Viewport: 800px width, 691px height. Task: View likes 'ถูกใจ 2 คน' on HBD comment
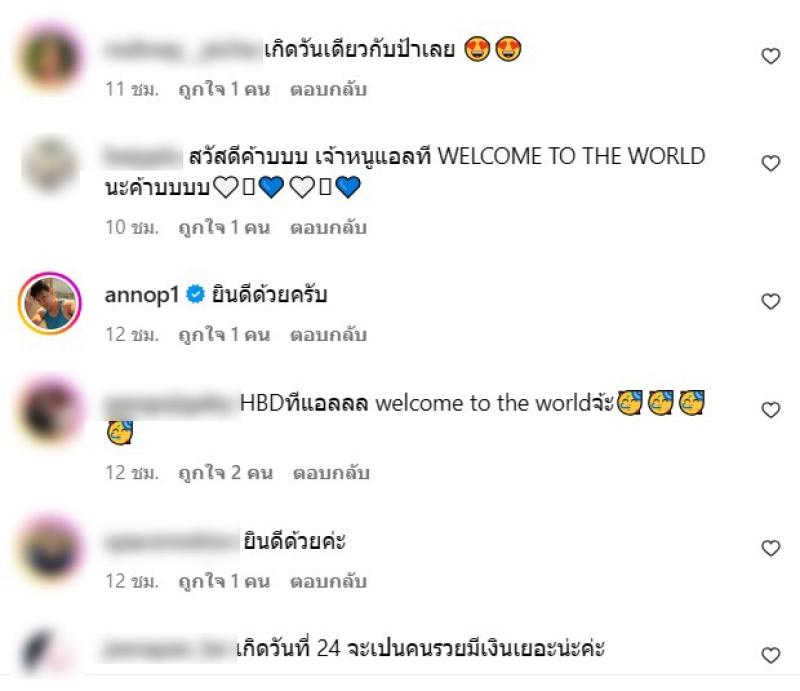[x=226, y=473]
